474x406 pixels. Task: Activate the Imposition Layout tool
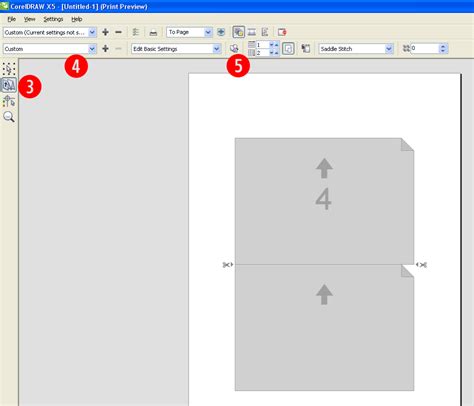point(9,85)
